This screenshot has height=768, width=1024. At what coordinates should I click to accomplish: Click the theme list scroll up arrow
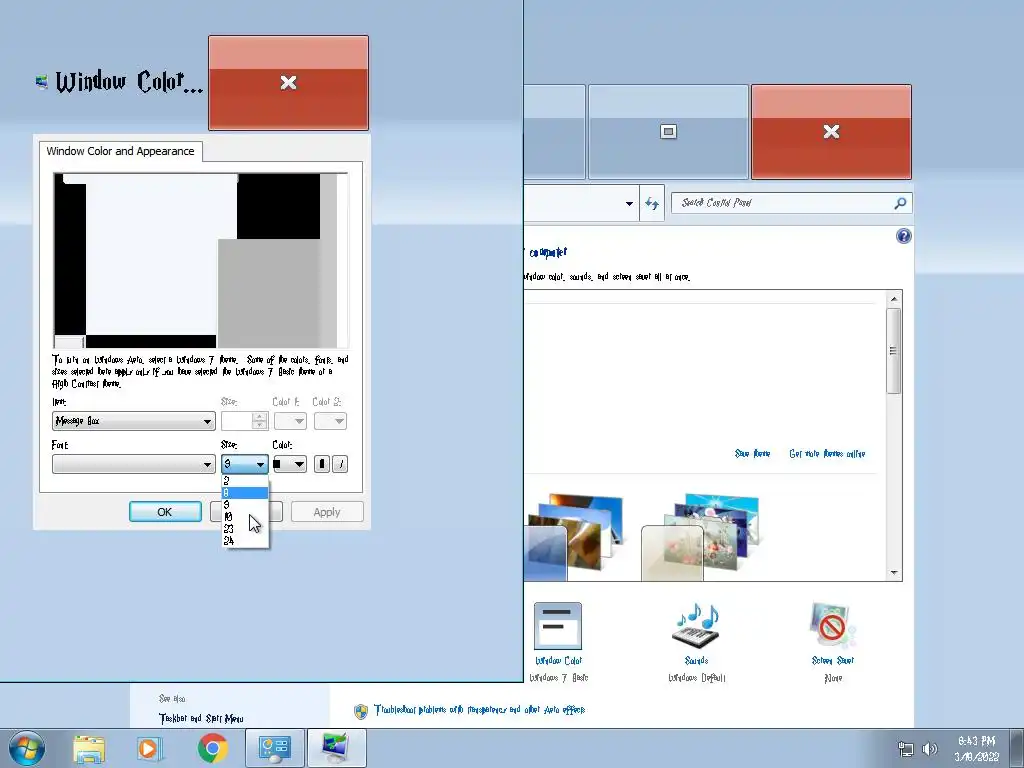(x=894, y=299)
